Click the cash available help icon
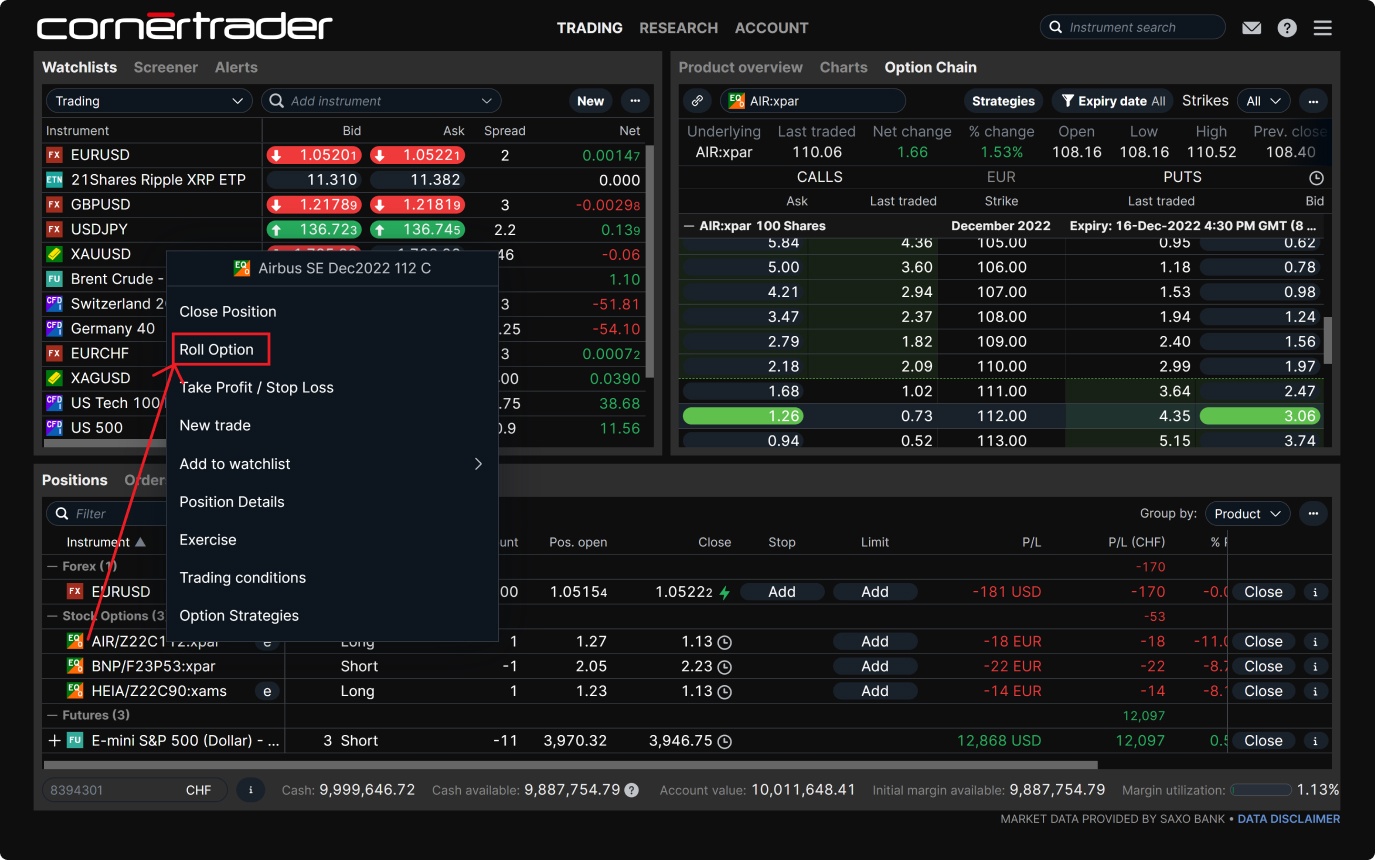Screen dimensions: 1375x860 pyautogui.click(x=631, y=790)
